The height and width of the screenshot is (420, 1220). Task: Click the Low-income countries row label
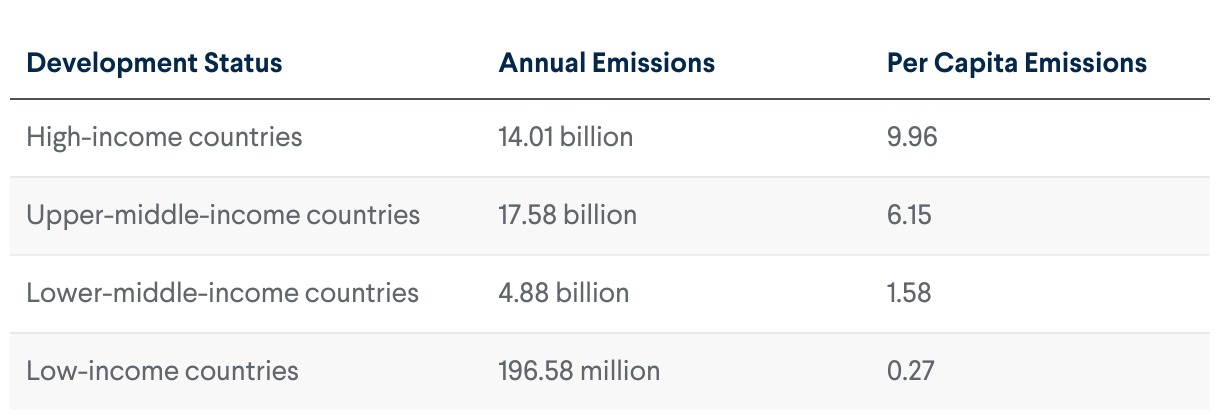tap(162, 370)
